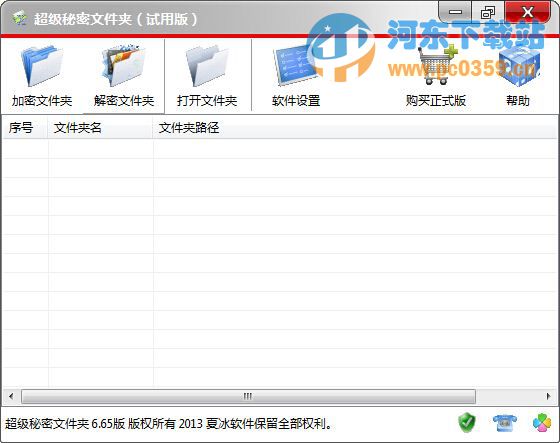Viewport: 560px width, 443px height.
Task: Click the horizontal scrollbar left arrow
Action: coord(11,396)
